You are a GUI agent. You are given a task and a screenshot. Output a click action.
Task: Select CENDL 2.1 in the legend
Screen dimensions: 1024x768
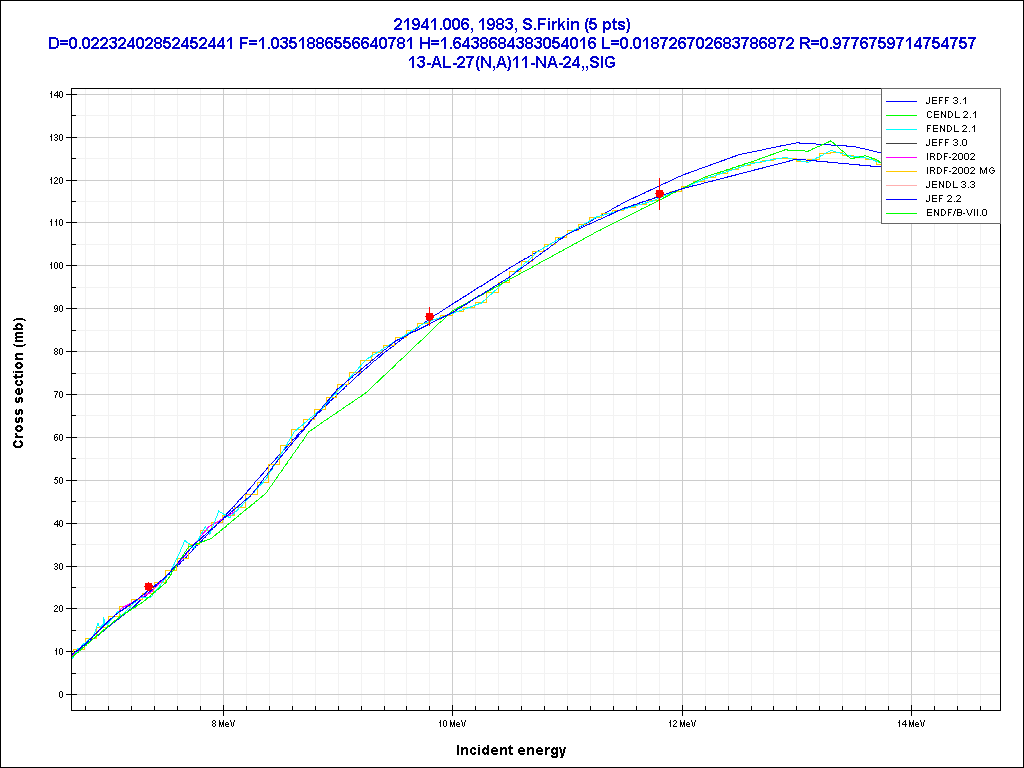(951, 115)
